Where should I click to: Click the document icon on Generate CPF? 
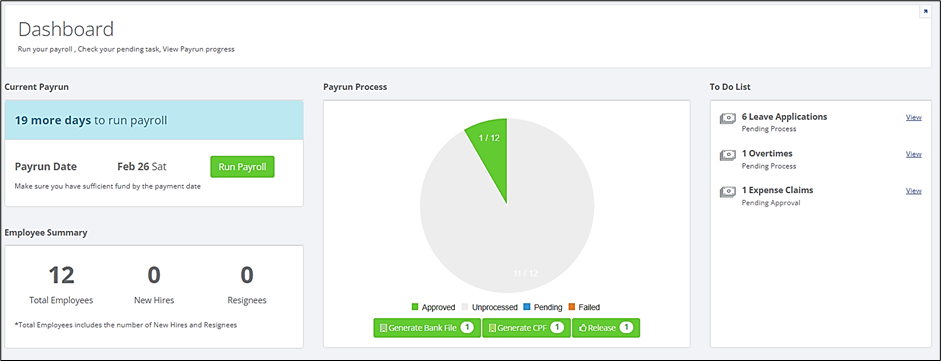[492, 328]
